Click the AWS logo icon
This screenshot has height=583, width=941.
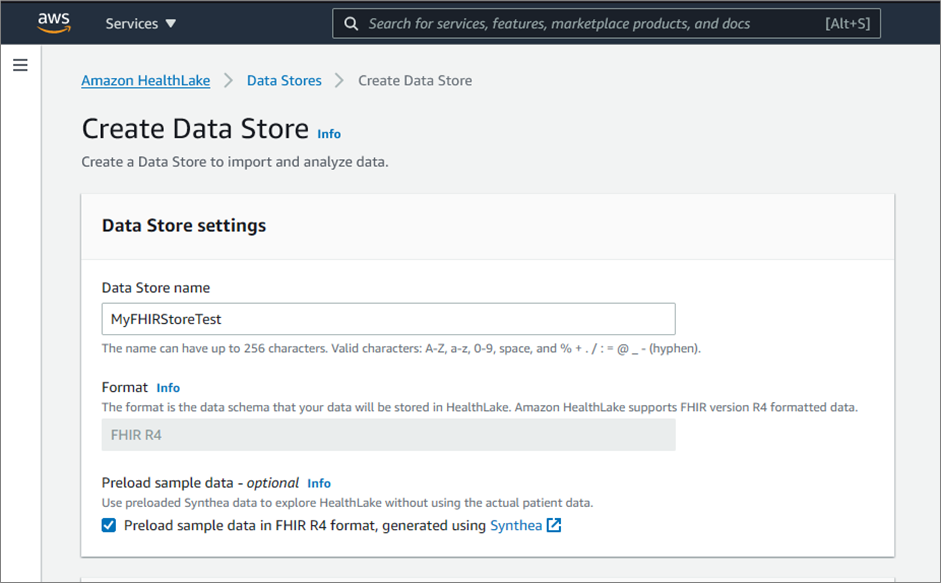click(x=54, y=23)
